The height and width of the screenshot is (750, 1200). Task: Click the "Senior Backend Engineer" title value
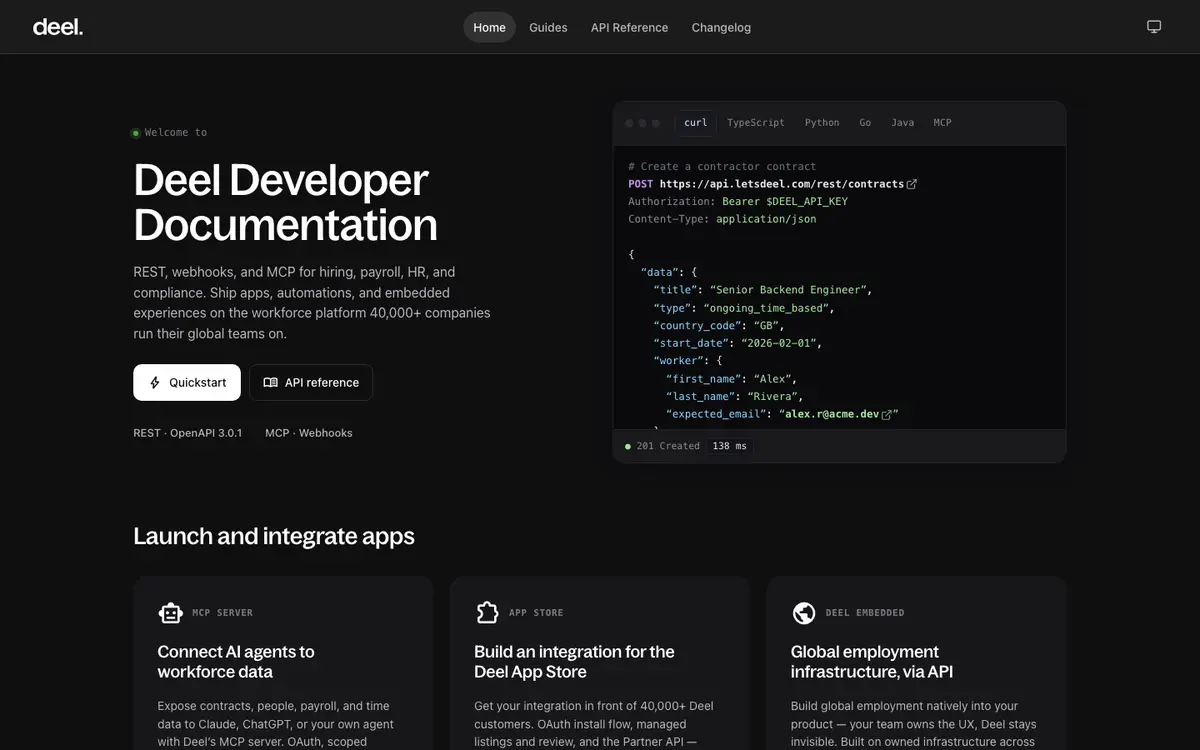tap(788, 290)
